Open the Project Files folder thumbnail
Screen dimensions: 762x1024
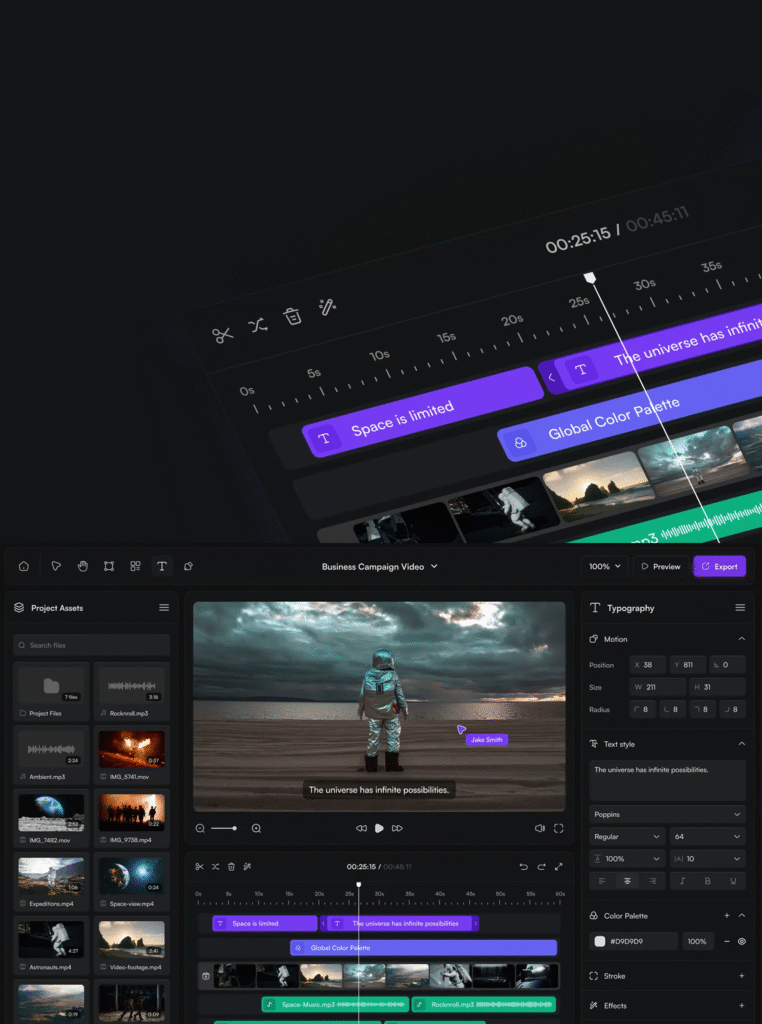tap(51, 686)
